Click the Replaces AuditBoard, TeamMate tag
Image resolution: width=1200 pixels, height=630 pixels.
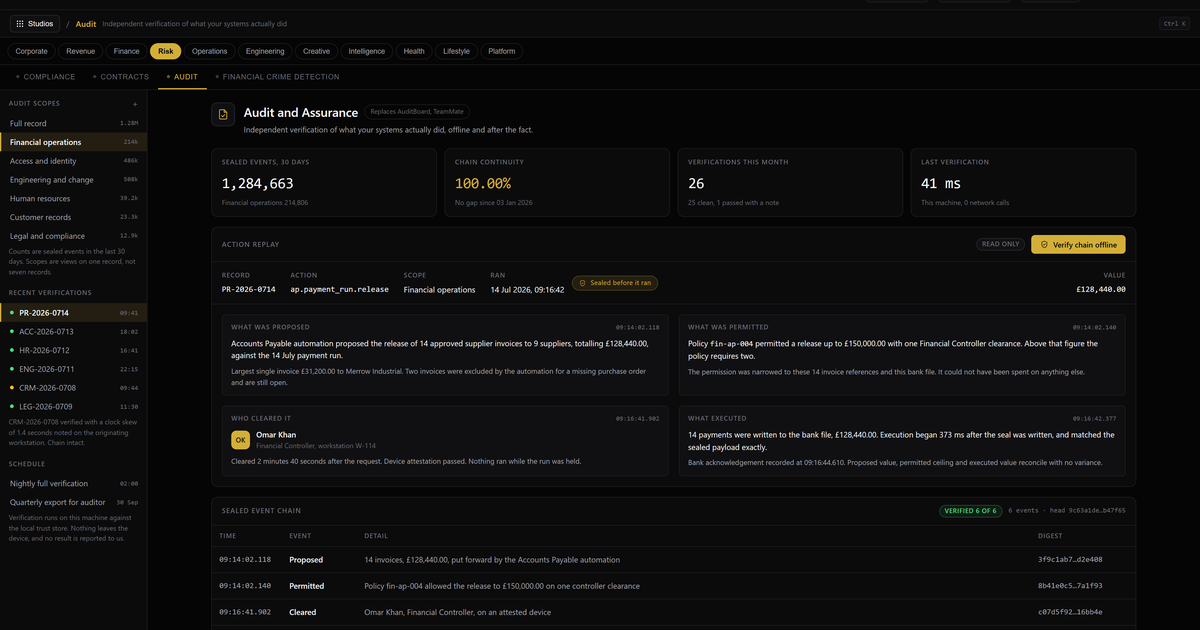point(417,112)
